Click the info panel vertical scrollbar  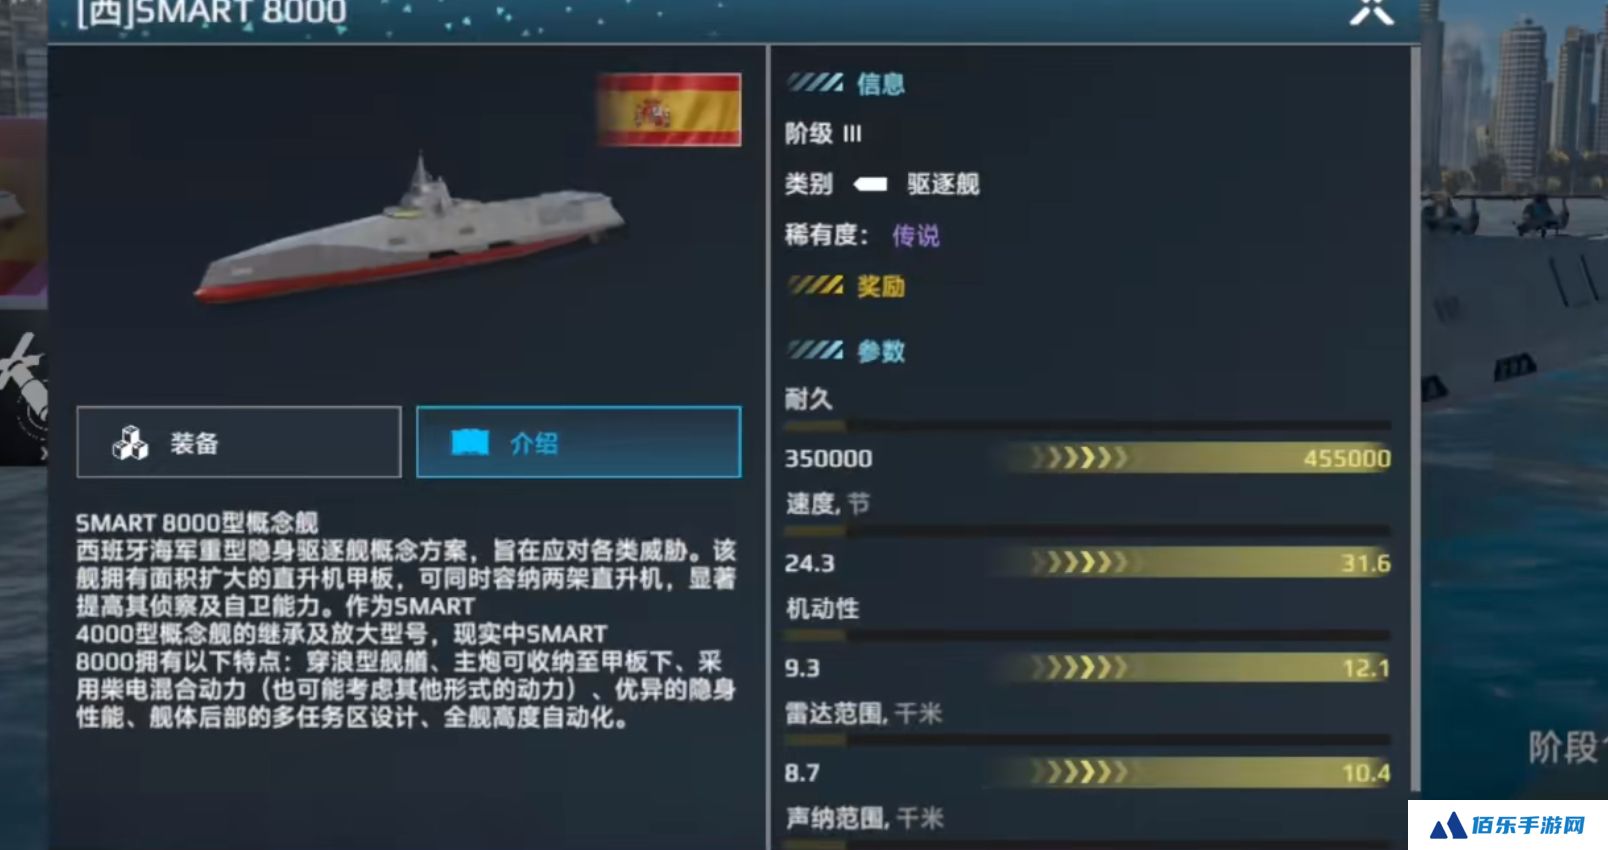coord(1415,447)
